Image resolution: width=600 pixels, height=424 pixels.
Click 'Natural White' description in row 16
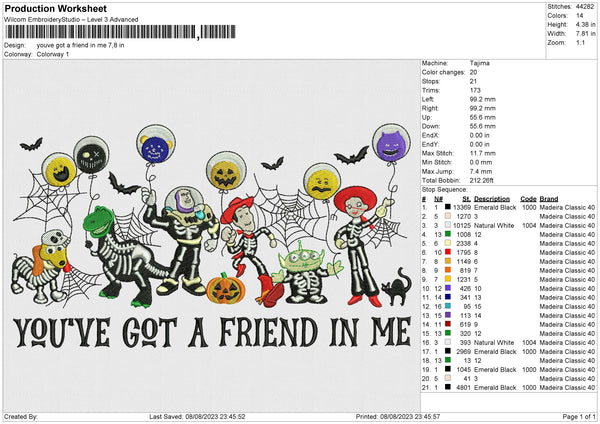(x=494, y=342)
